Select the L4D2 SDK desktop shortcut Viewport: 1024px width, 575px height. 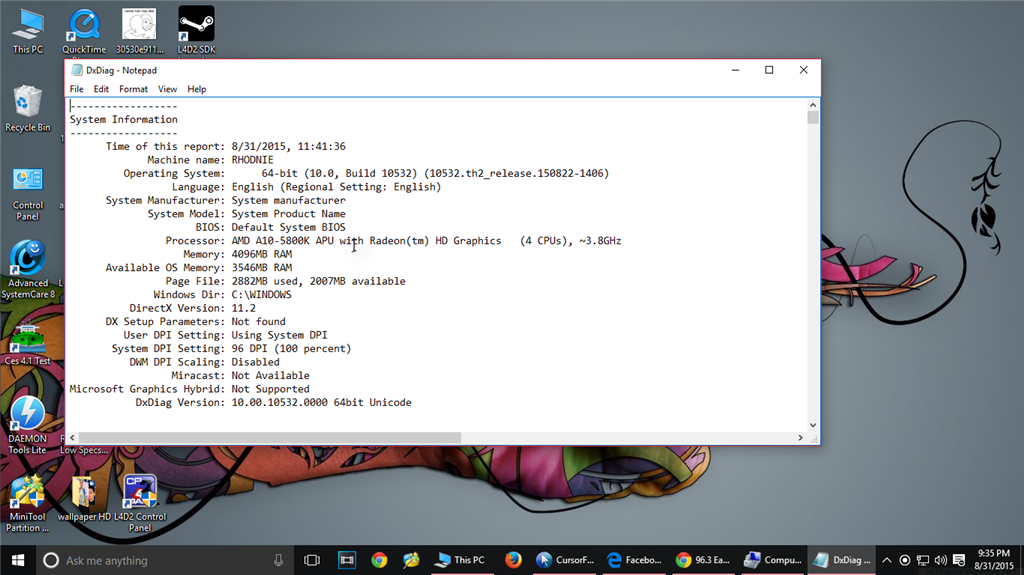coord(196,31)
